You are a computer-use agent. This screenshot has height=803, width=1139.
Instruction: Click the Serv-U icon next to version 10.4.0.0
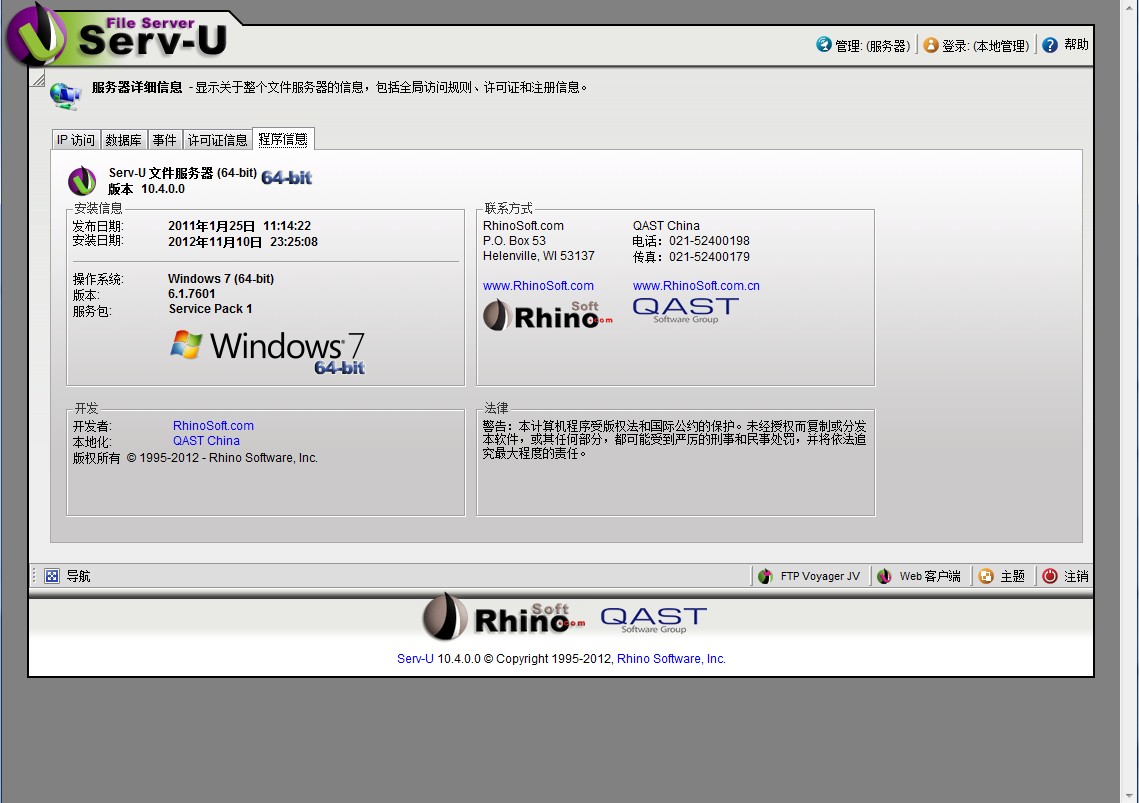[82, 181]
